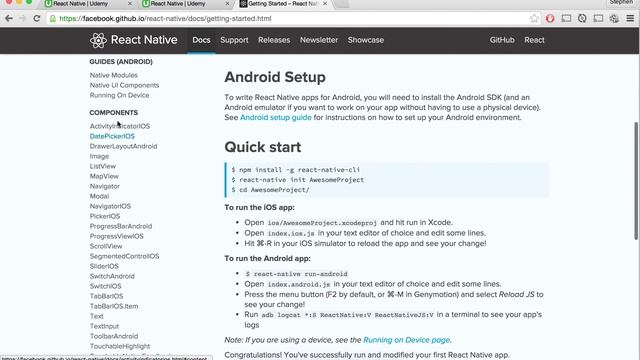
Task: Click the 'Quick start' heading
Action: 262,147
